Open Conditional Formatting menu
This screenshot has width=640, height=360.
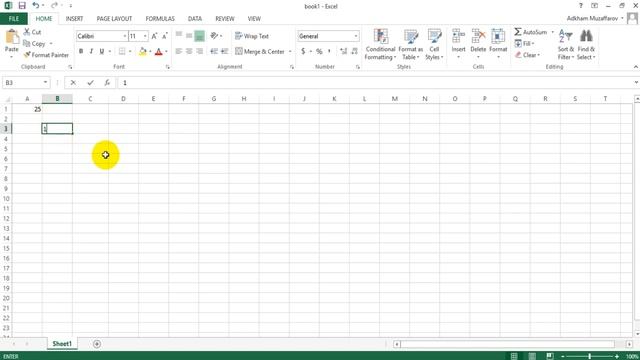coord(380,45)
